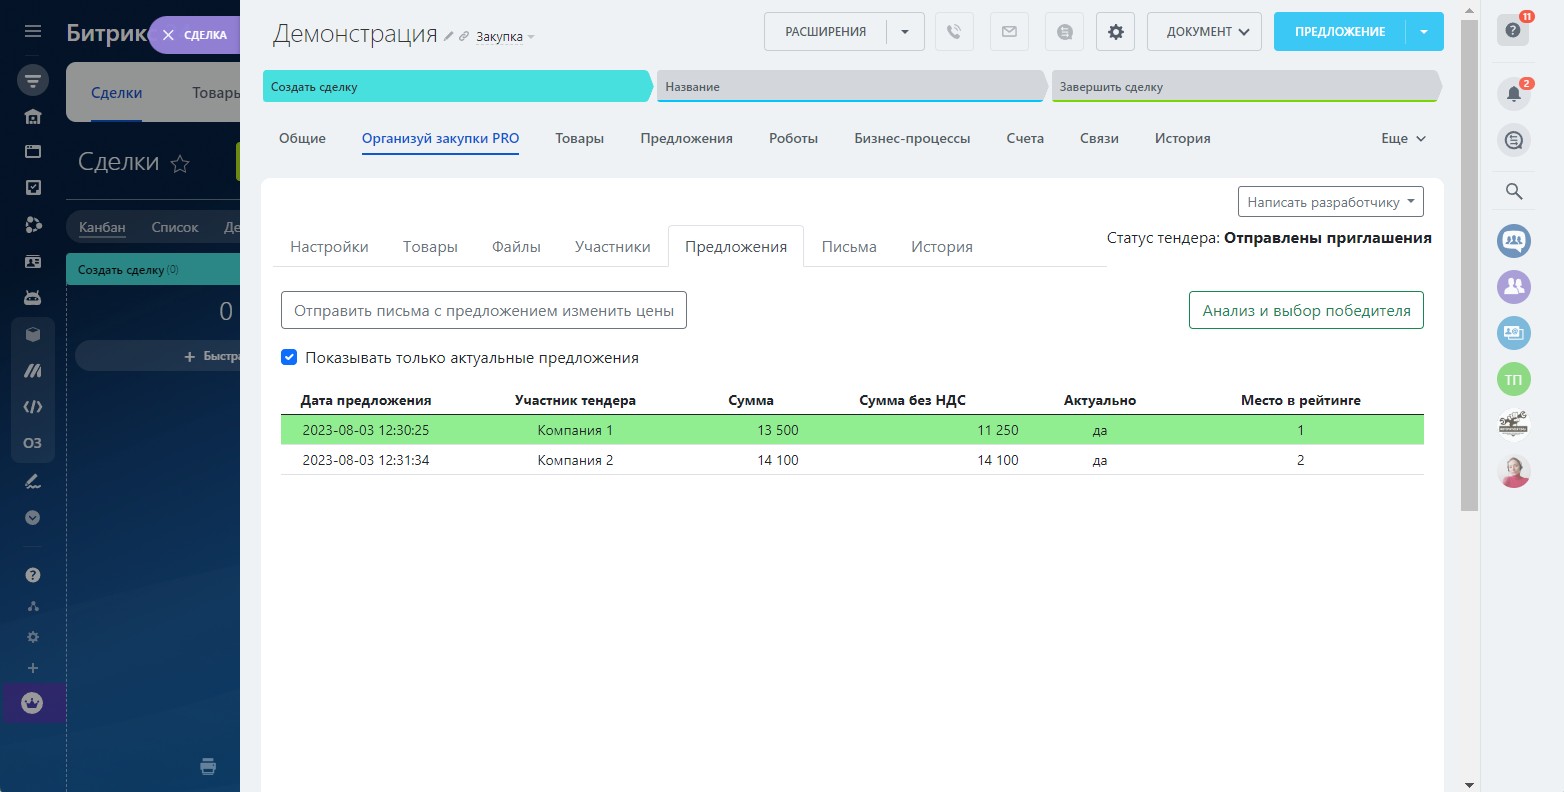Open the help question mark icon with badge
The height and width of the screenshot is (792, 1564).
pyautogui.click(x=1513, y=31)
